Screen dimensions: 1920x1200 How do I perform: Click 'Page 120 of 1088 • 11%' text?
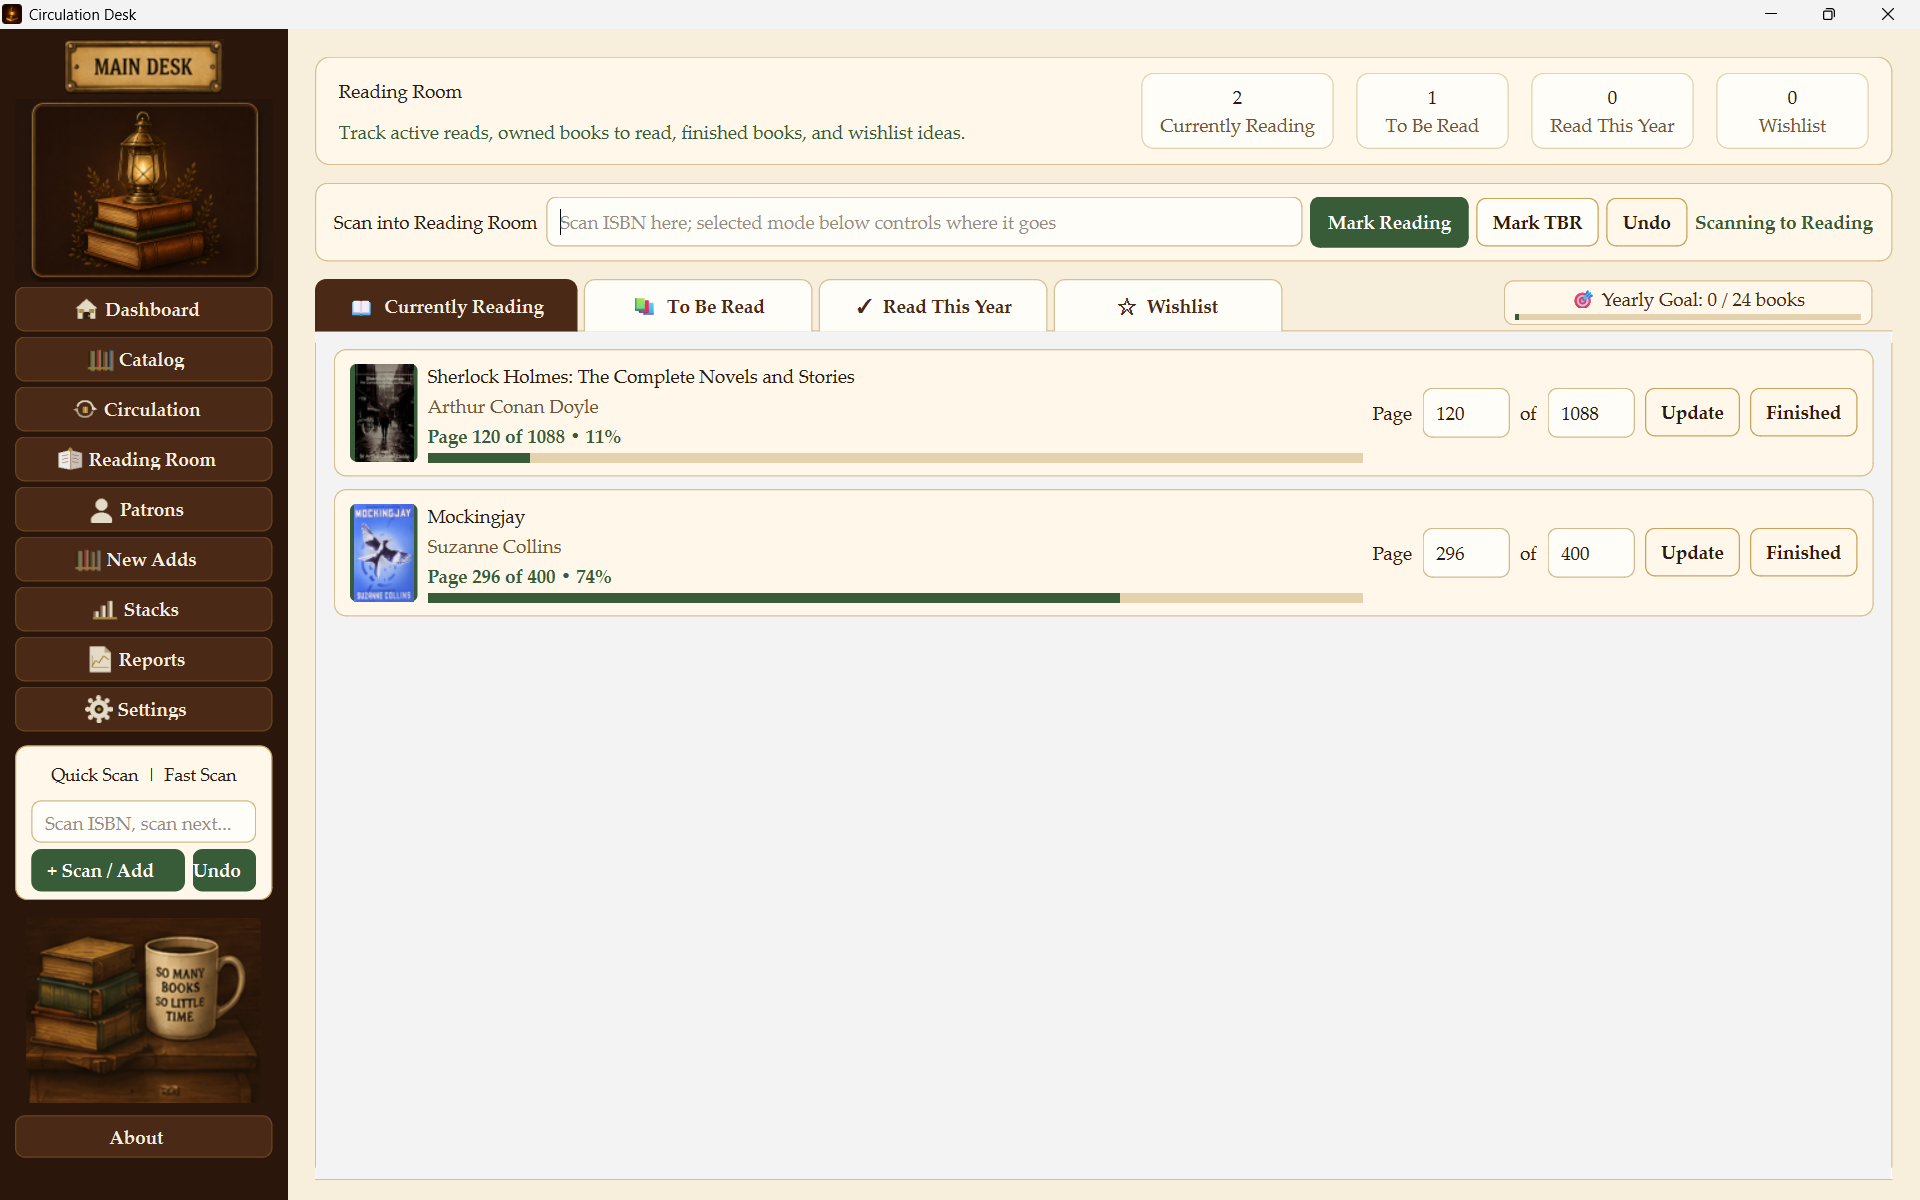click(524, 437)
